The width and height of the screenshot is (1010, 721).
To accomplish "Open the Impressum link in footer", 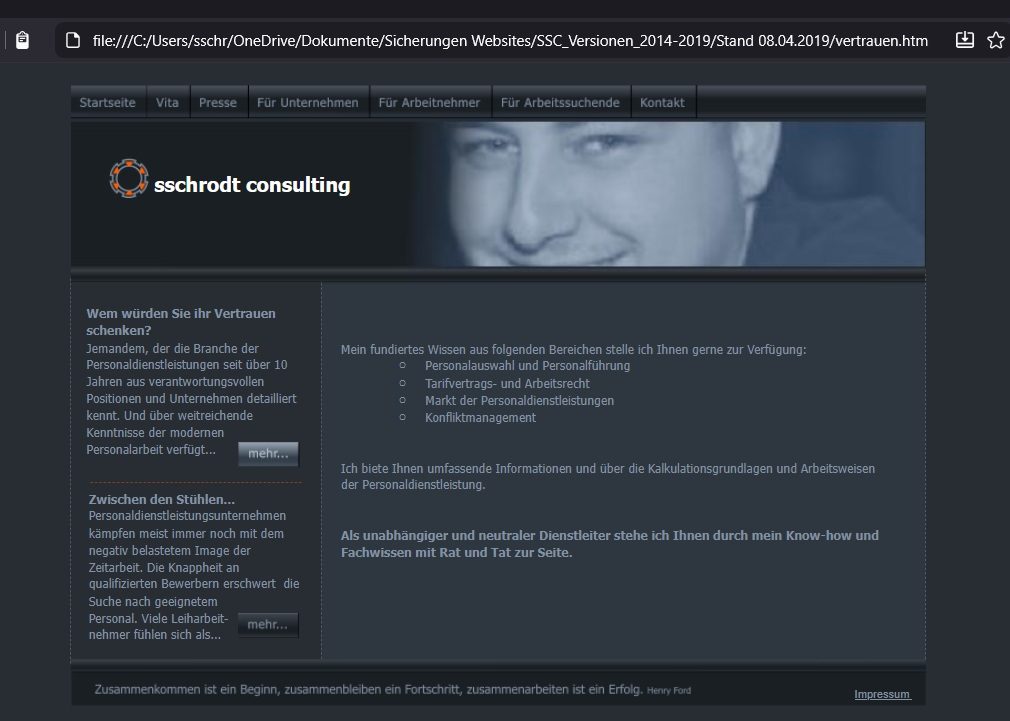I will (882, 694).
